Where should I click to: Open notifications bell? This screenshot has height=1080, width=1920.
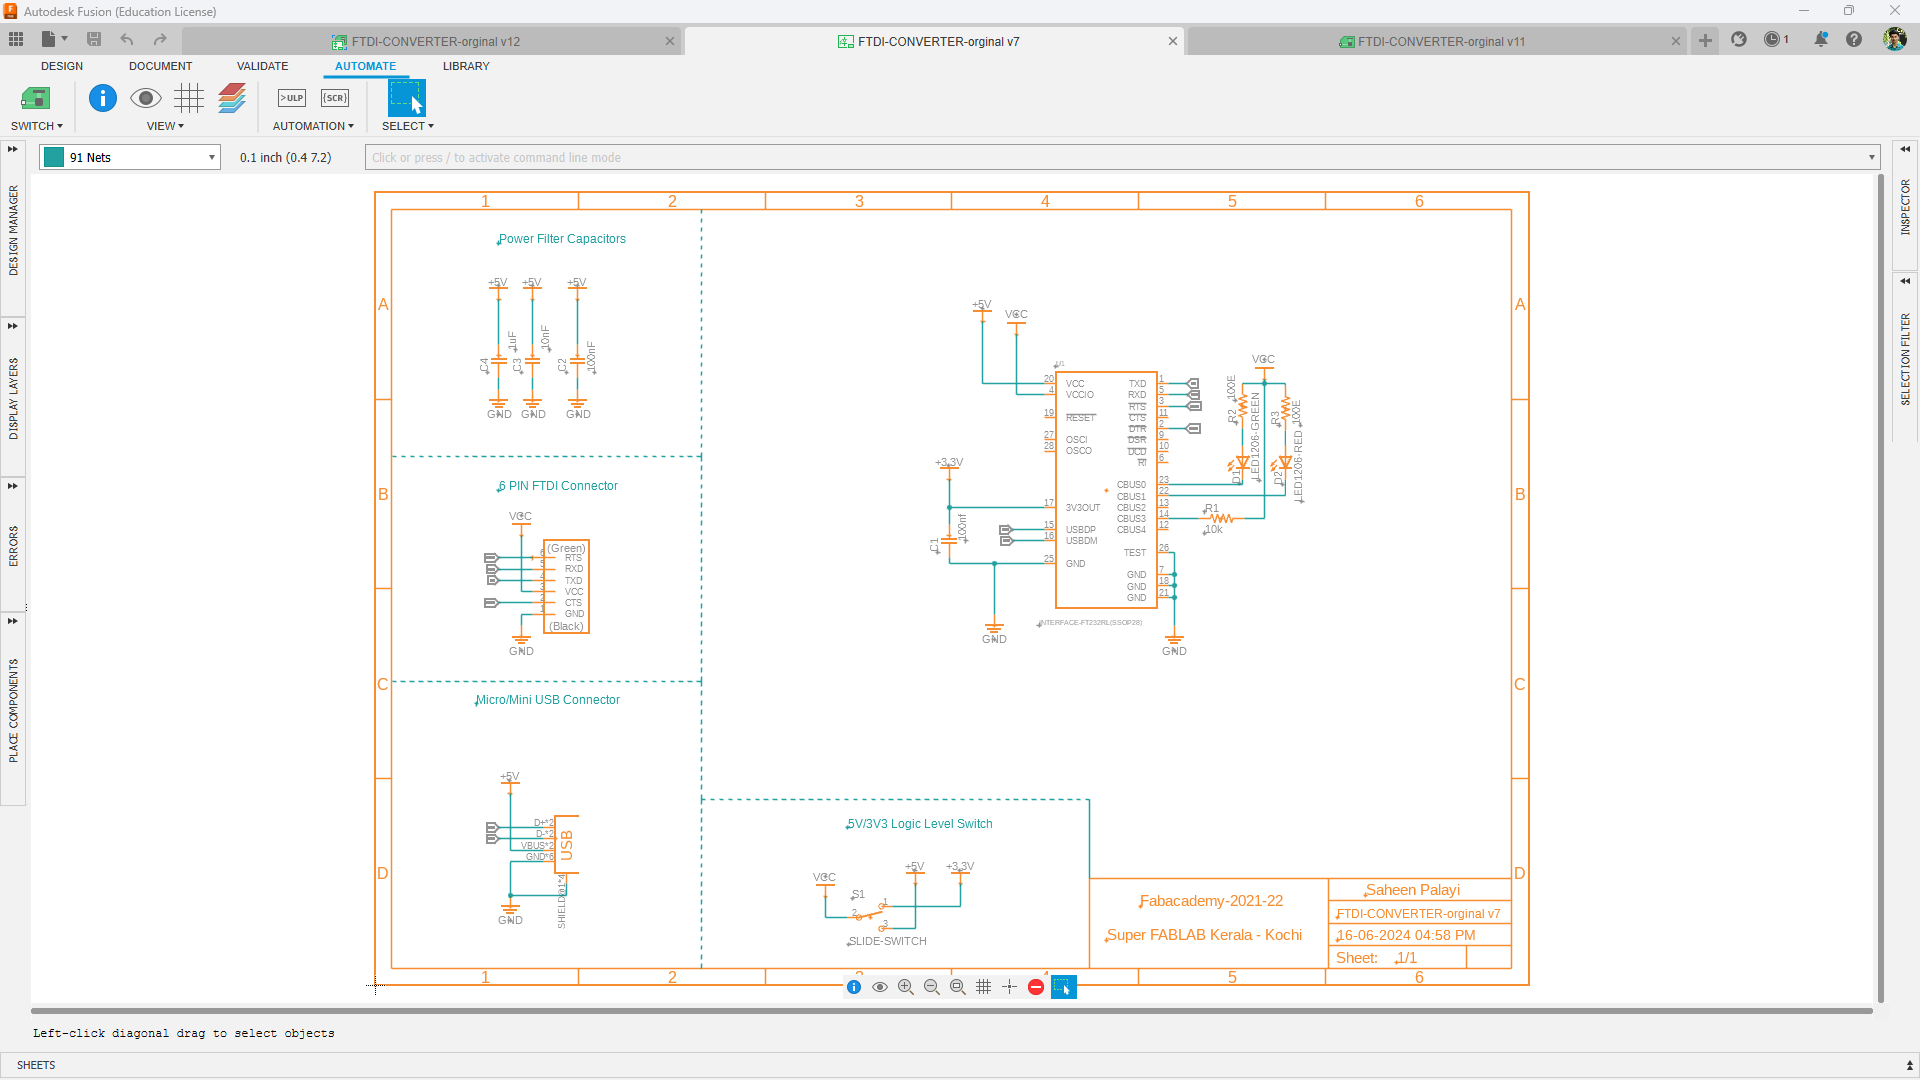(x=1821, y=39)
